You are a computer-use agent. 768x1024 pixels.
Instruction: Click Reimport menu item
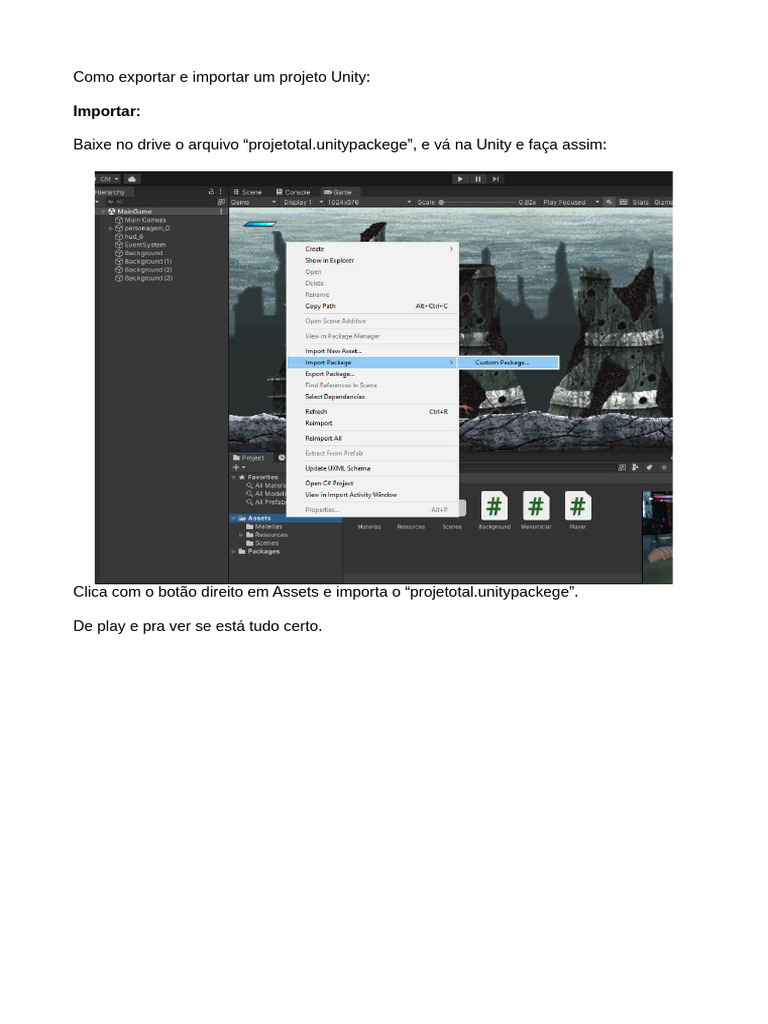pos(373,423)
